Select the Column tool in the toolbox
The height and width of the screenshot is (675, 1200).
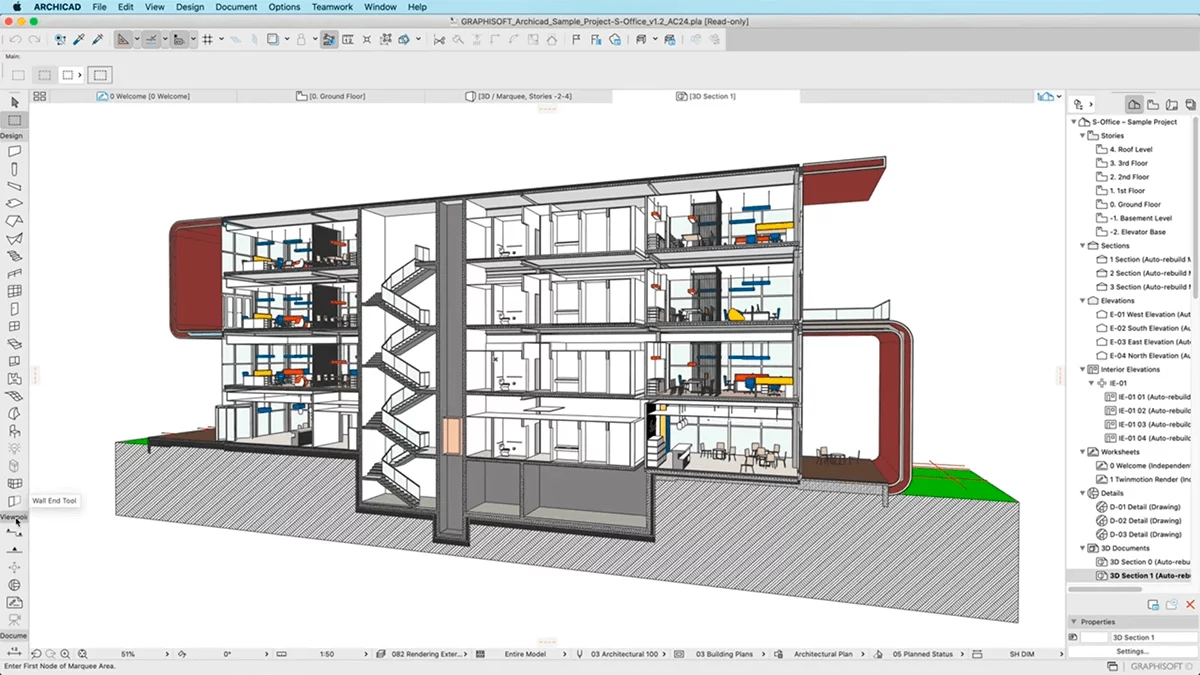pyautogui.click(x=14, y=169)
